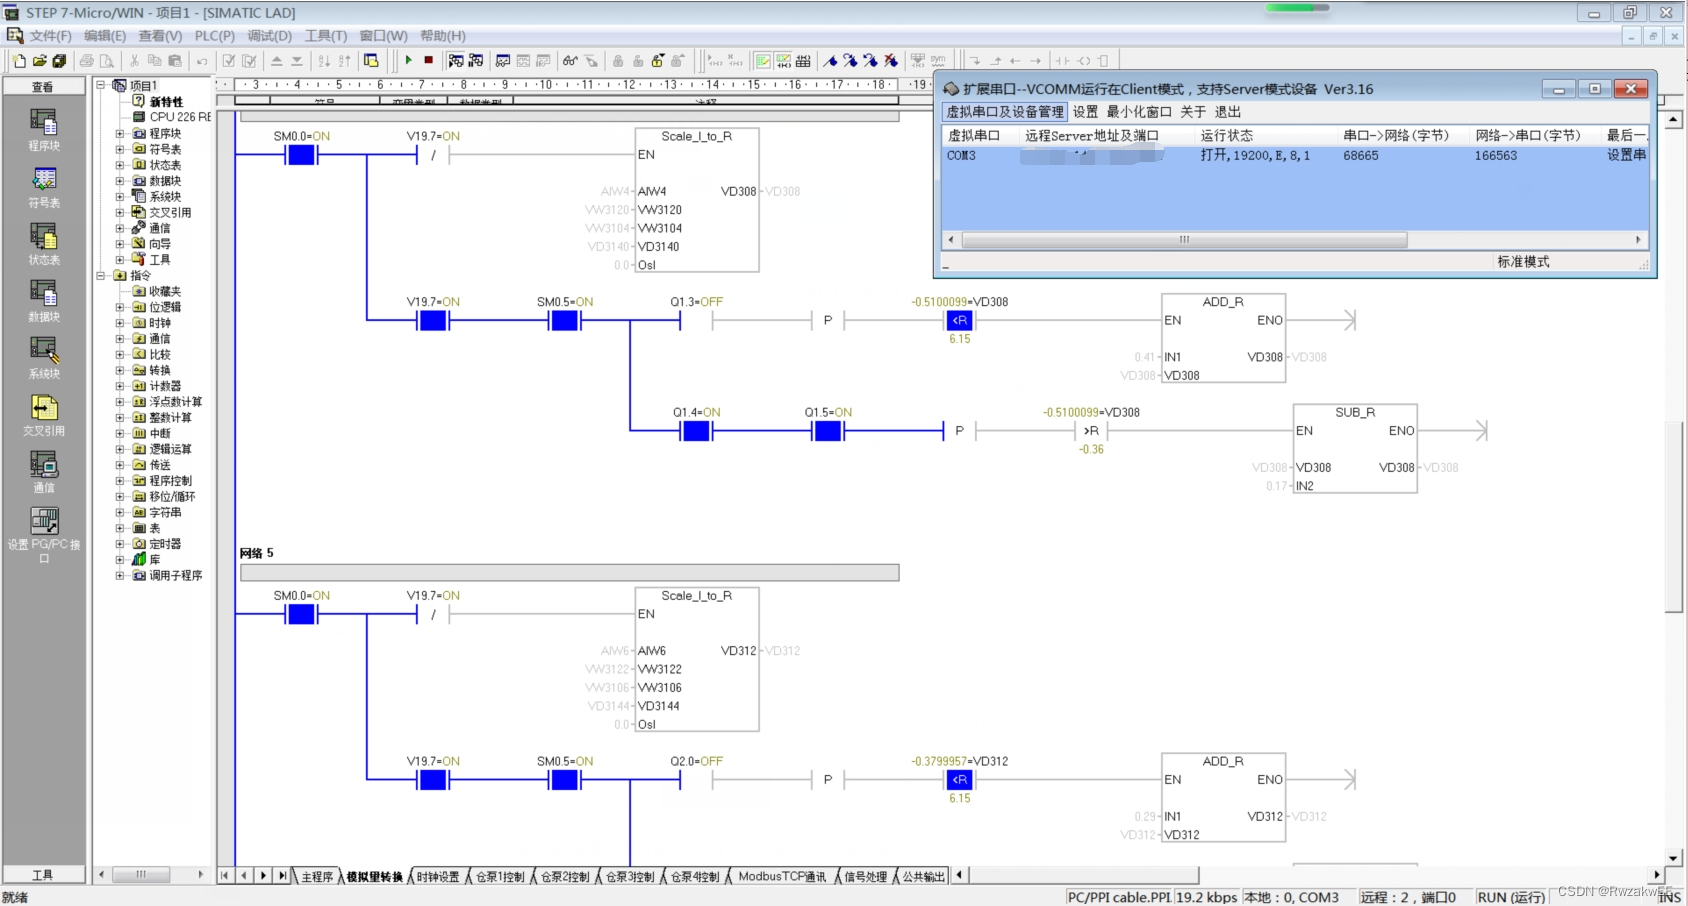Click the Compile check-mark toolbar icon
This screenshot has height=906, width=1688.
point(229,61)
